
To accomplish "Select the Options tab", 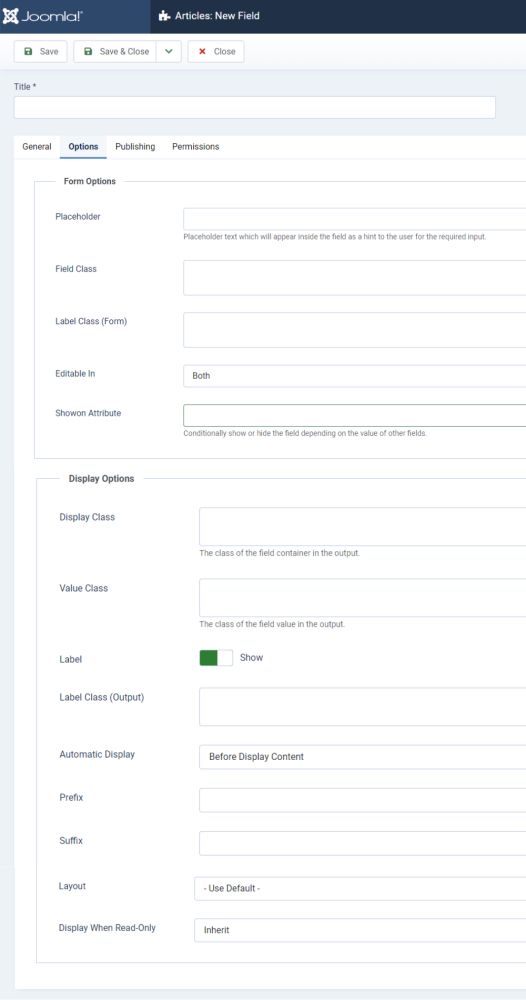I will (84, 147).
